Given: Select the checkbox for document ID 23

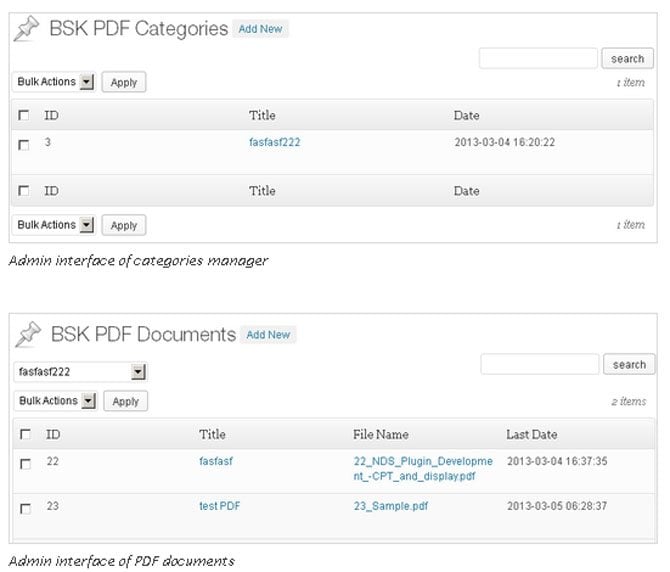Looking at the screenshot, I should point(26,508).
